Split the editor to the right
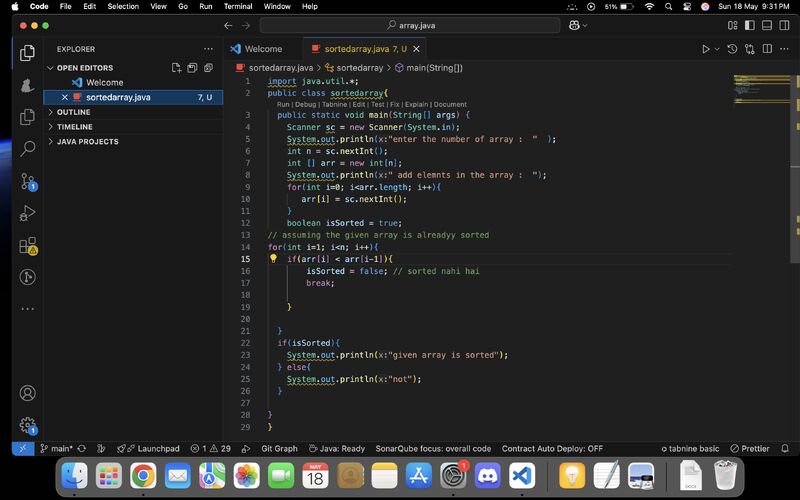The image size is (800, 500). coord(765,48)
